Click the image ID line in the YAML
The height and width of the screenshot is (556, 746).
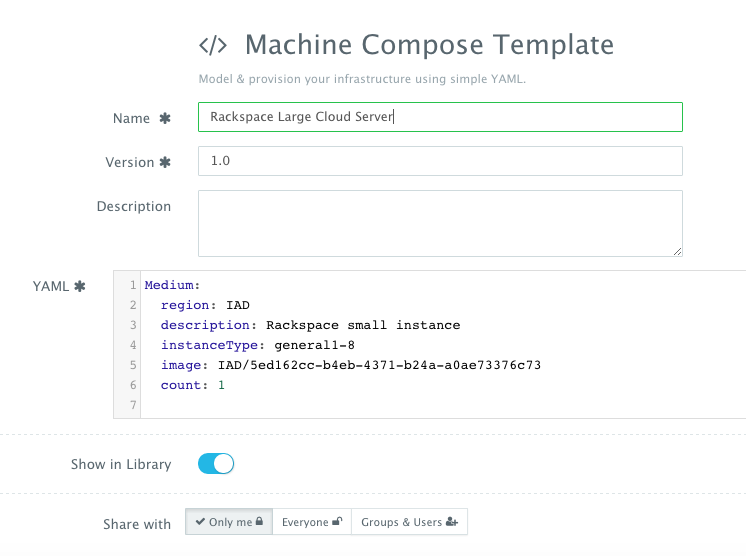351,365
